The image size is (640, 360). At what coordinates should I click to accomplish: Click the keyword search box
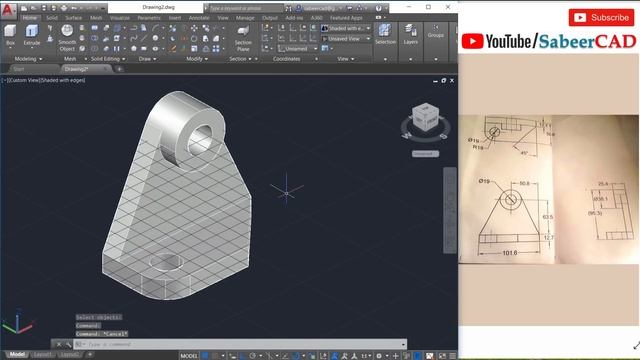(x=246, y=8)
